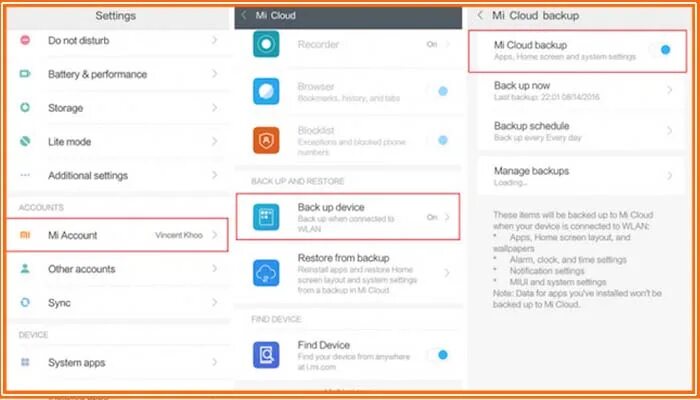Click the Browser app icon
The image size is (700, 400).
[x=266, y=91]
